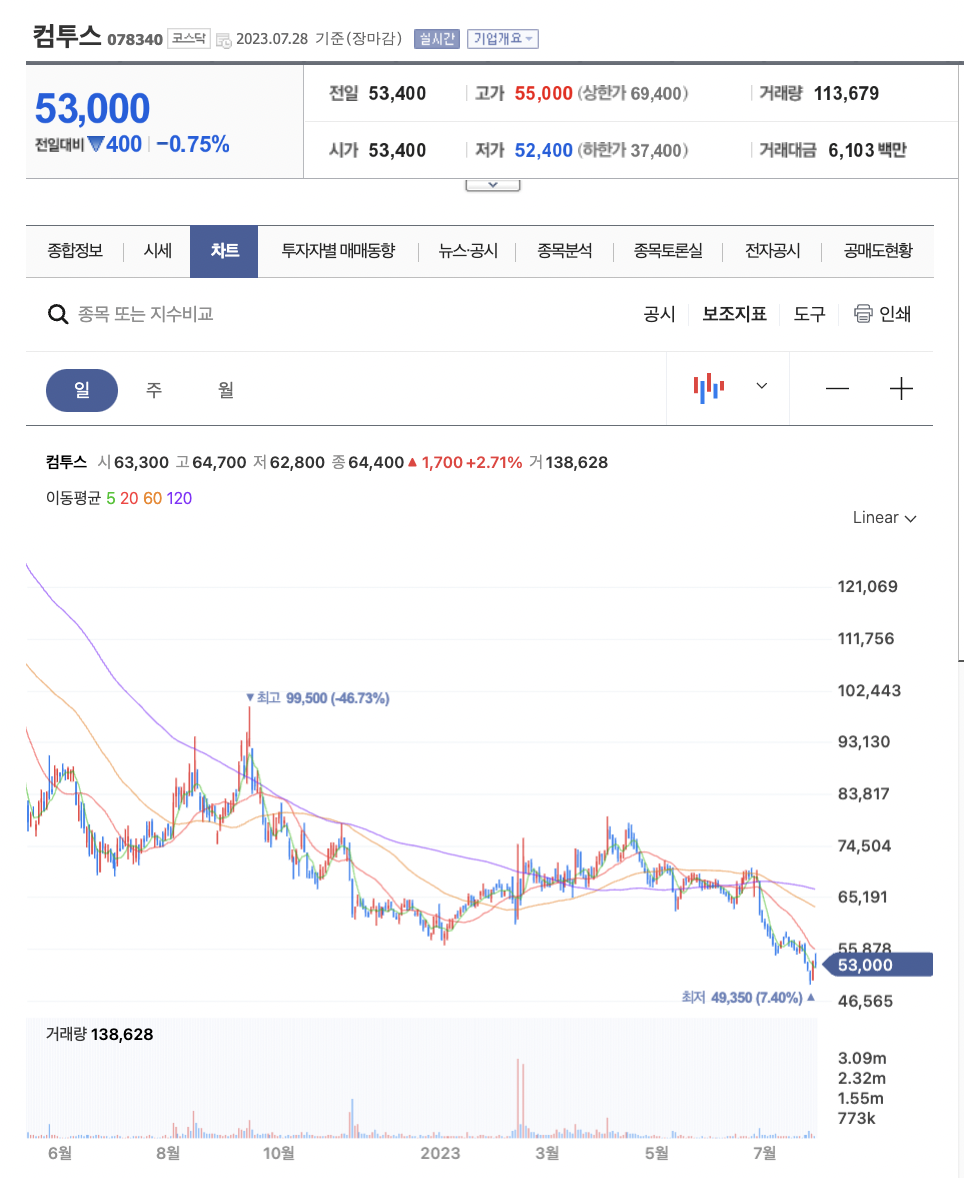Image resolution: width=964 pixels, height=1178 pixels.
Task: Select 일 daily period toggle
Action: tap(82, 390)
